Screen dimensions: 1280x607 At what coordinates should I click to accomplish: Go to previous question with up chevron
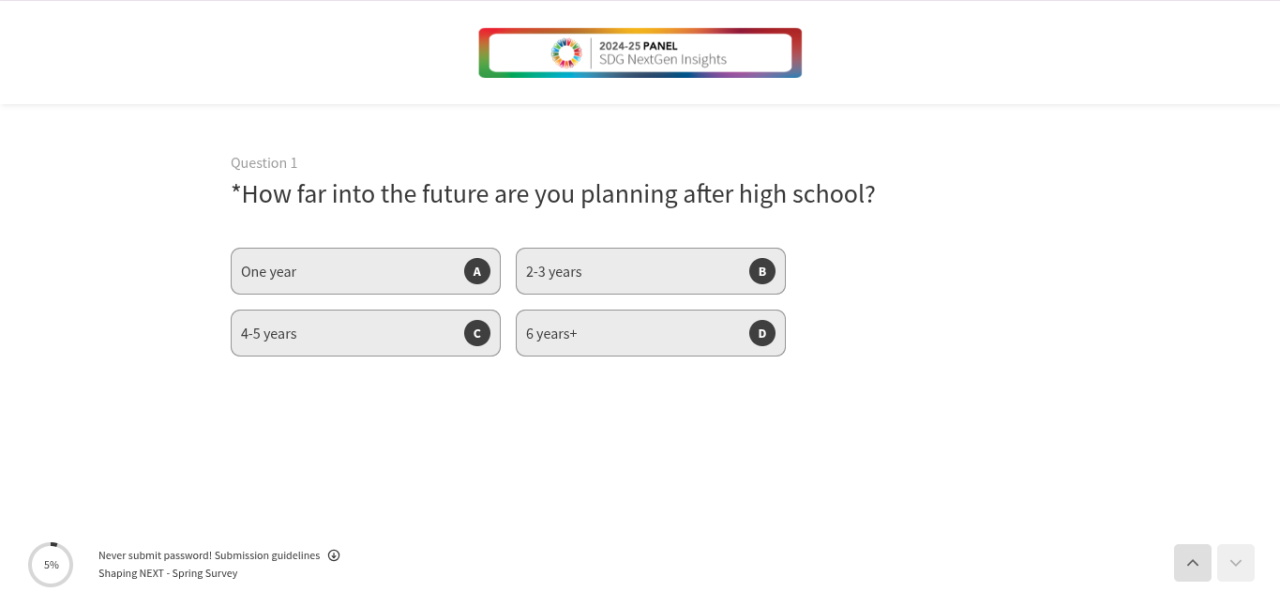[1192, 563]
